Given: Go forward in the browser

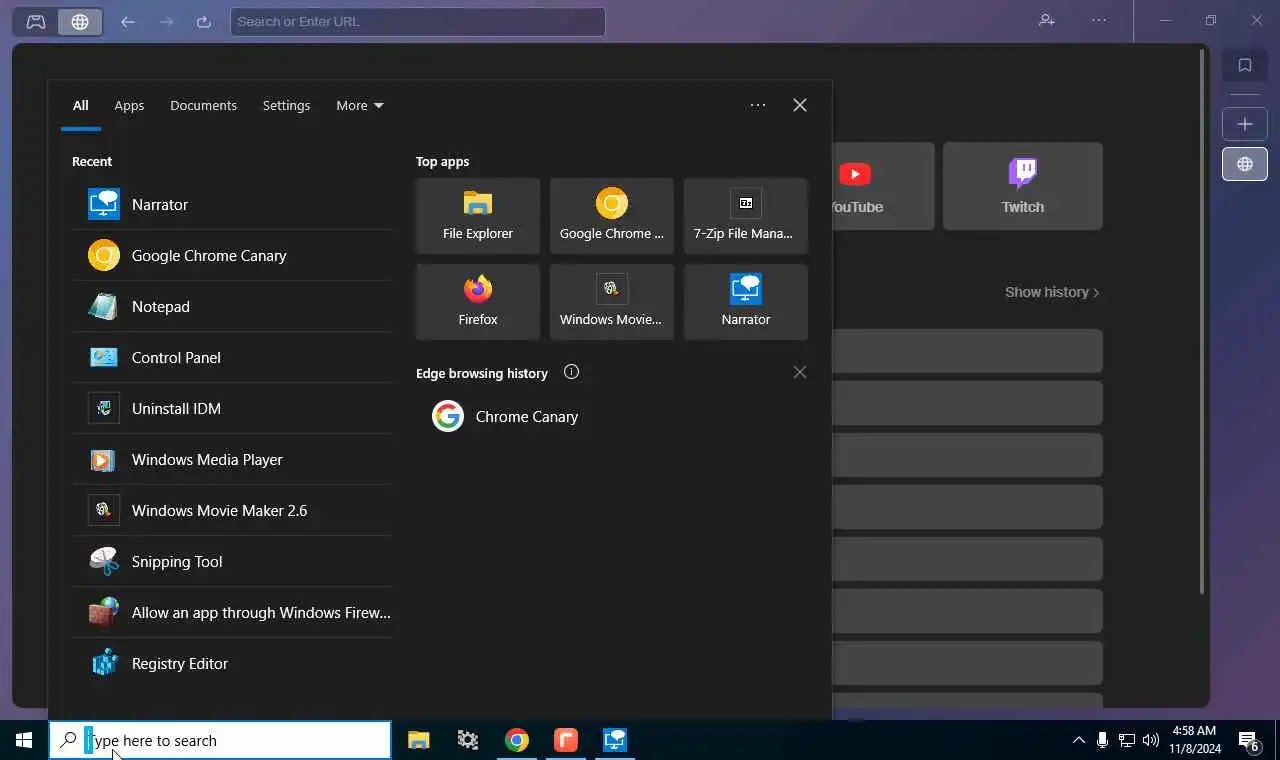Looking at the screenshot, I should point(166,21).
